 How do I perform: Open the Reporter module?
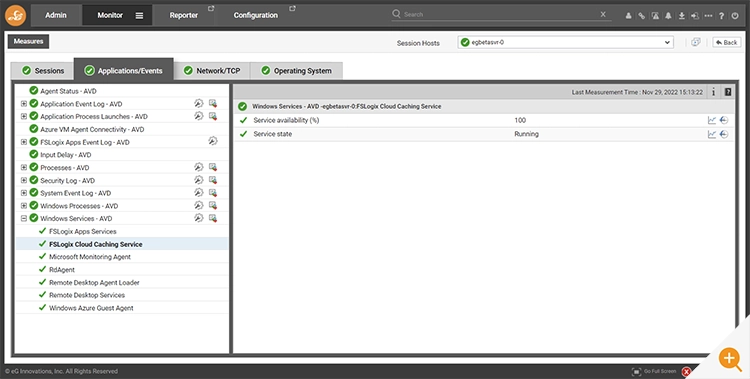(x=184, y=15)
